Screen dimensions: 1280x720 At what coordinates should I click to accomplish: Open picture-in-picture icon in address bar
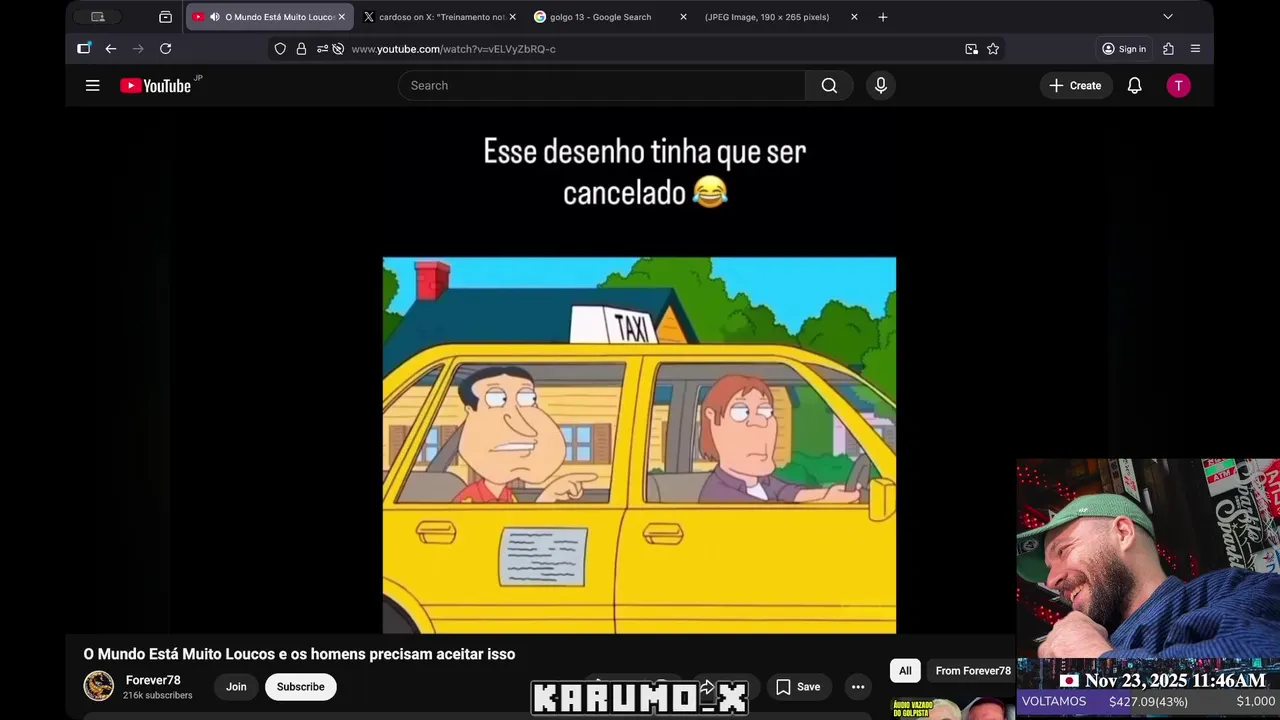(971, 49)
